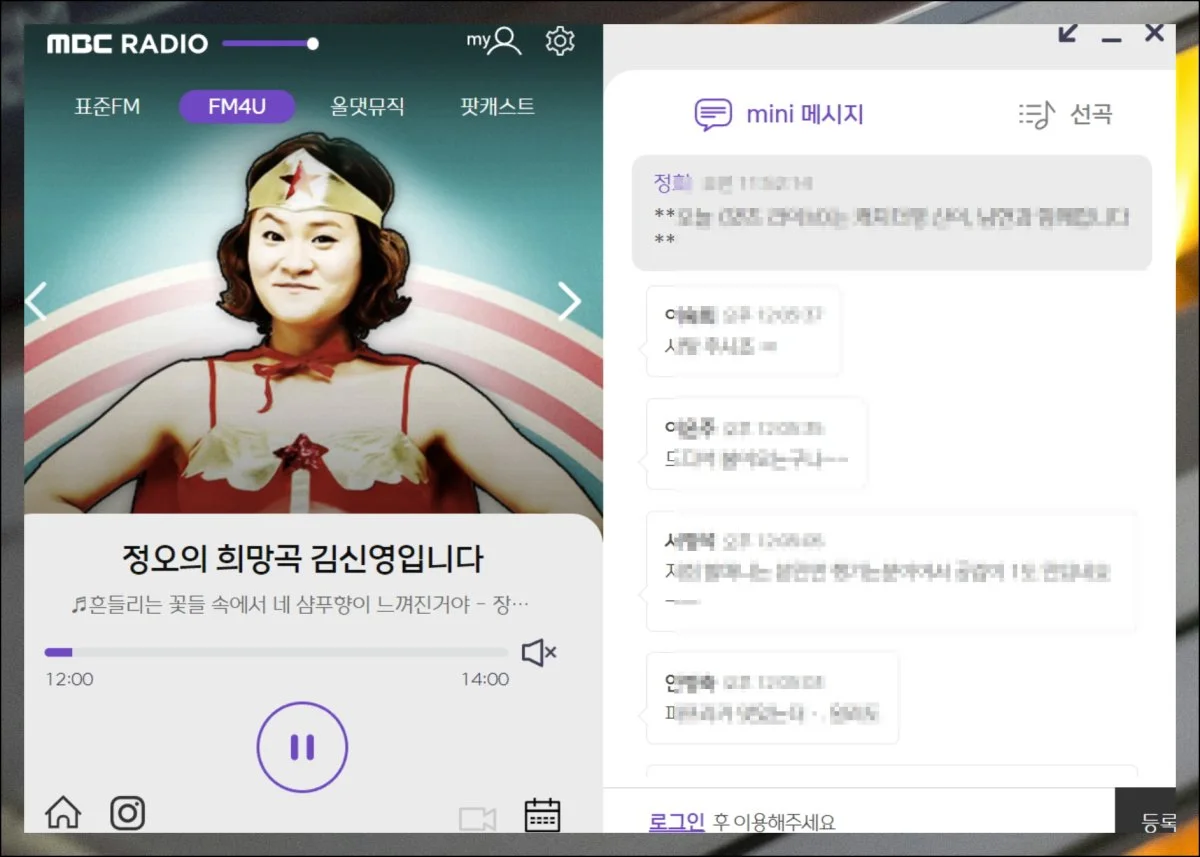Shrink the player with diagonal arrow icon
This screenshot has width=1200, height=857.
[x=1068, y=34]
